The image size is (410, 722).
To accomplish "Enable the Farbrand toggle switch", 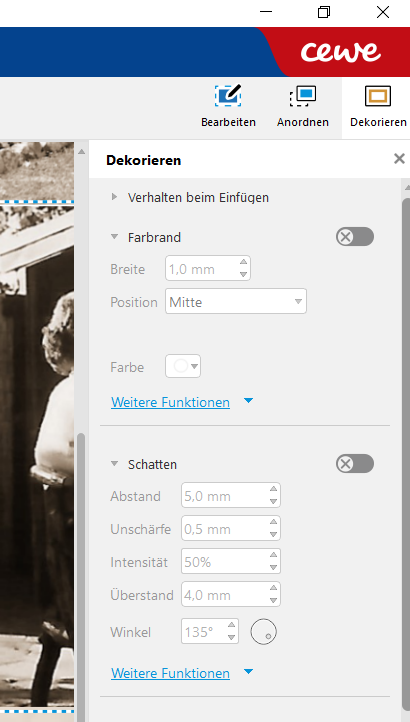I will click(x=355, y=237).
